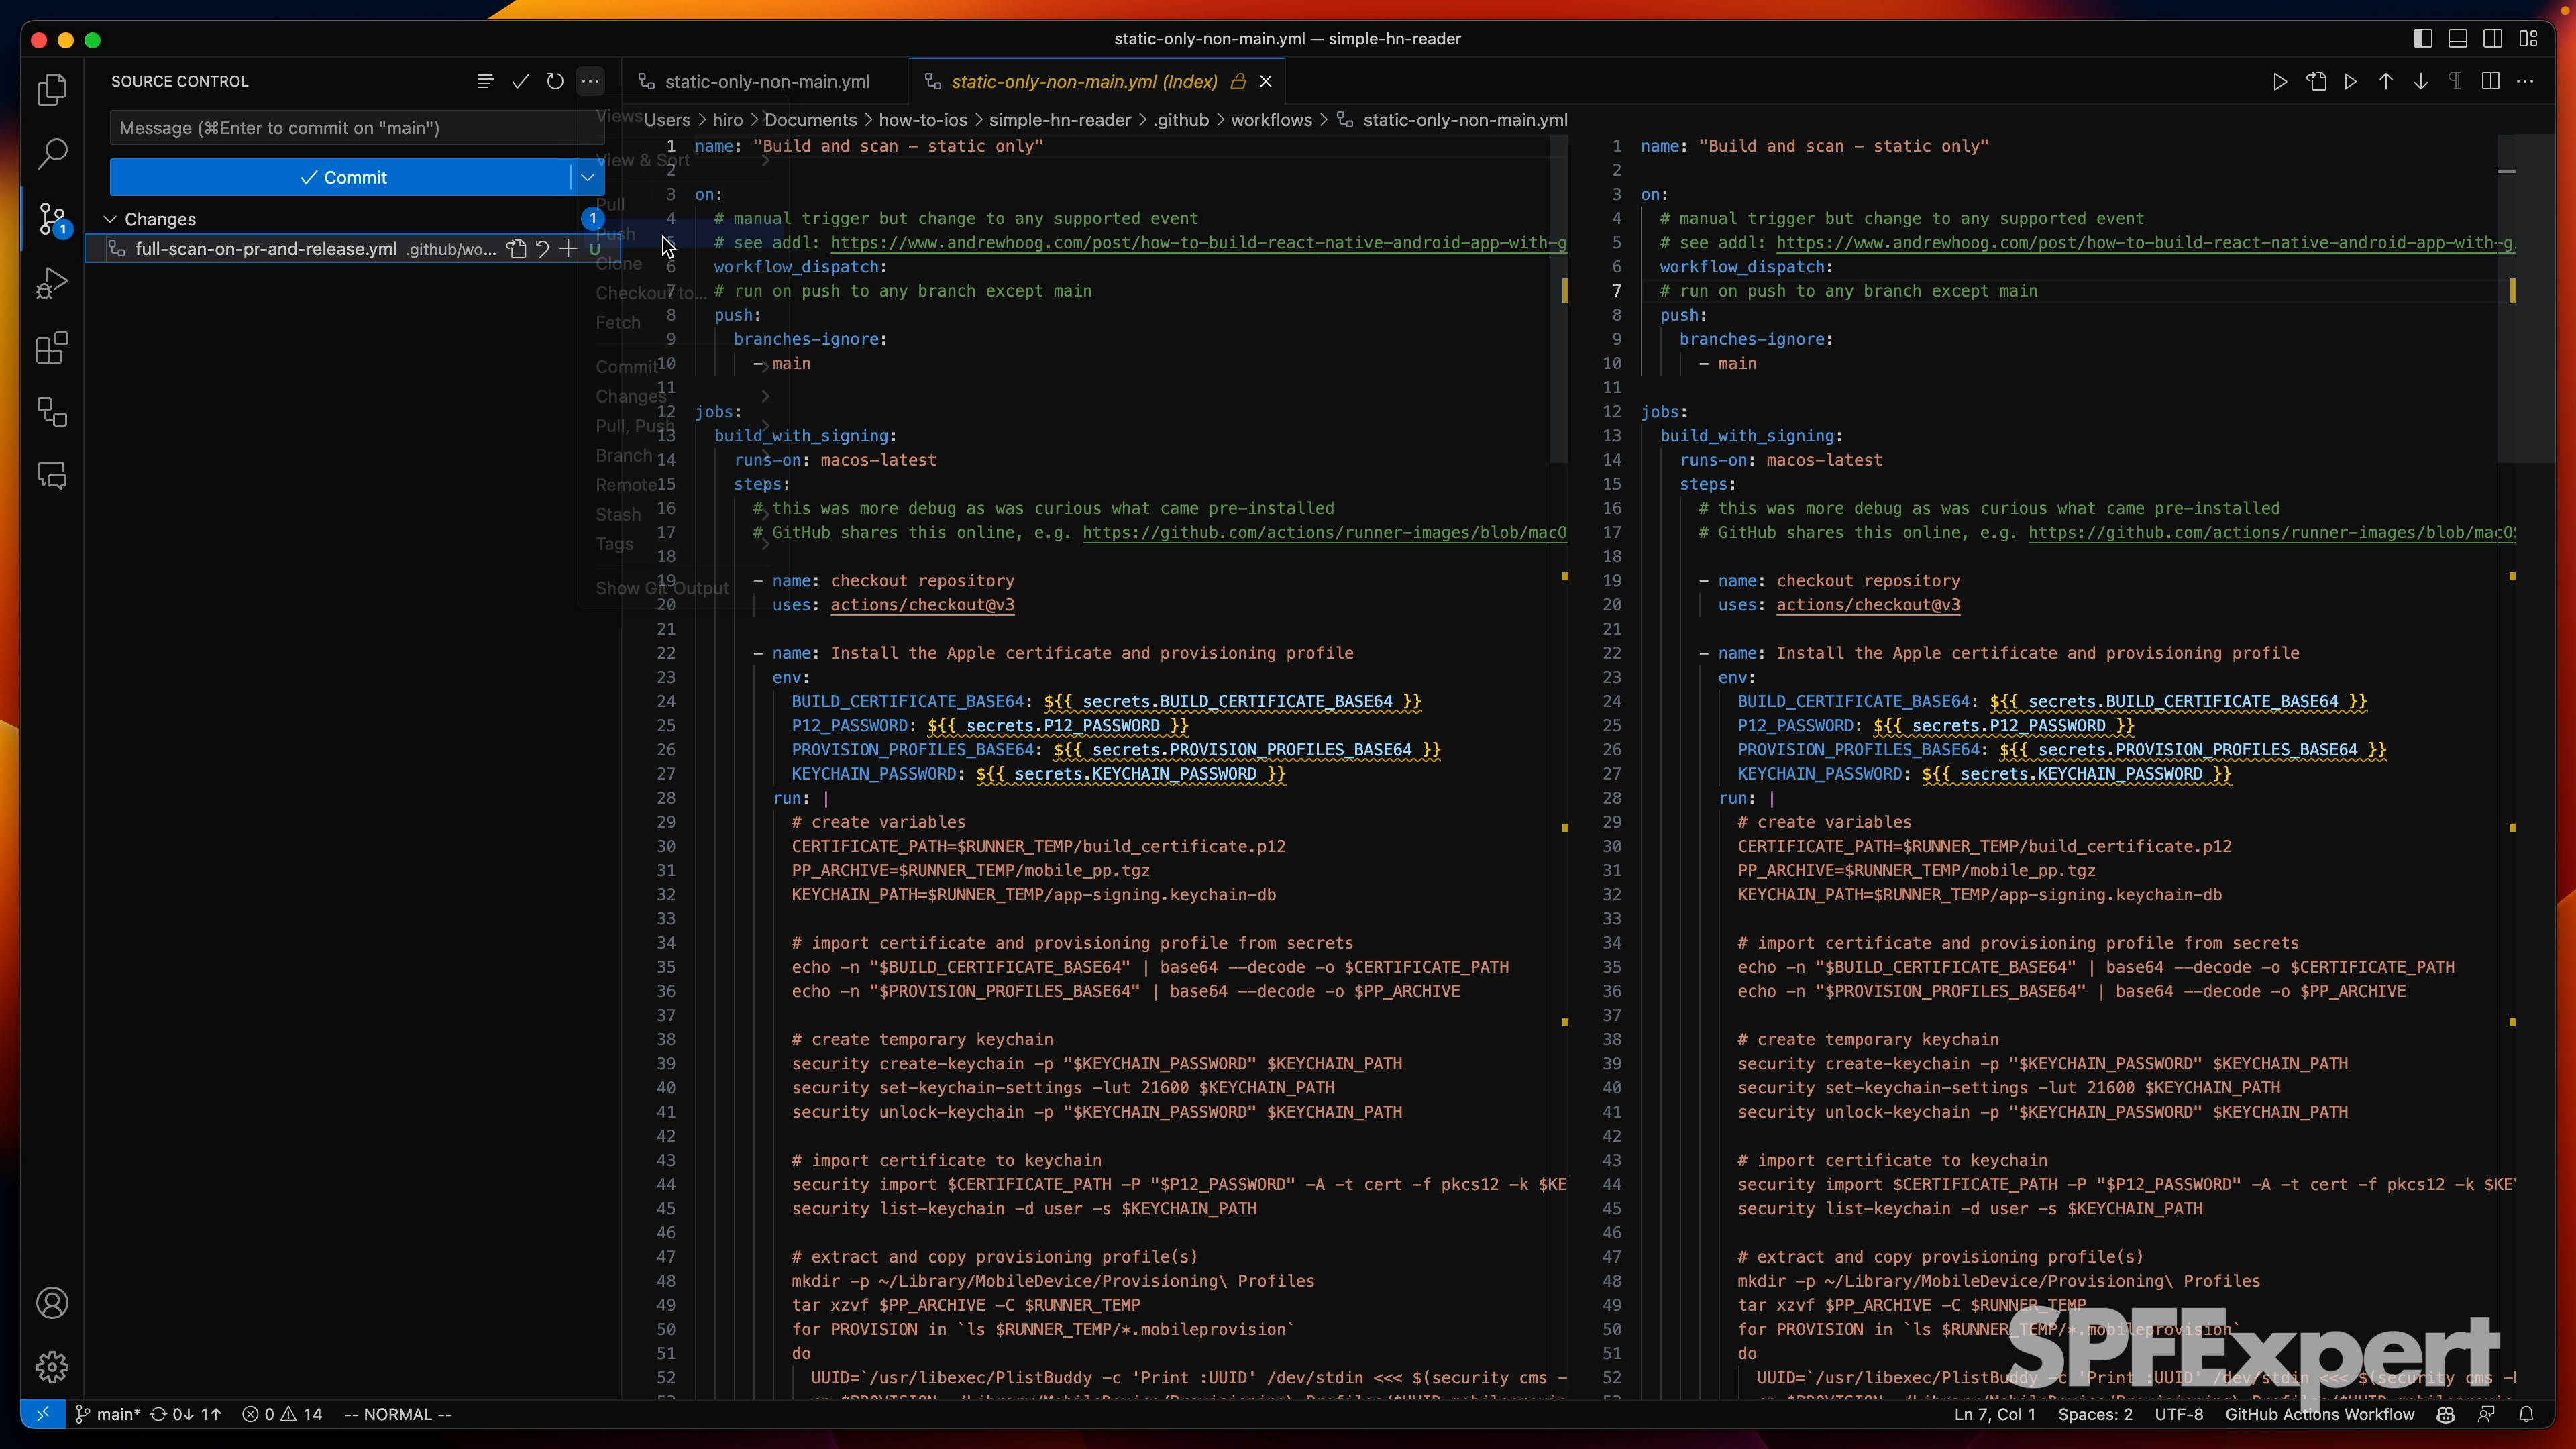Close the static-only-non-main.yml (Index) tab
The height and width of the screenshot is (1449, 2576).
pyautogui.click(x=1266, y=81)
